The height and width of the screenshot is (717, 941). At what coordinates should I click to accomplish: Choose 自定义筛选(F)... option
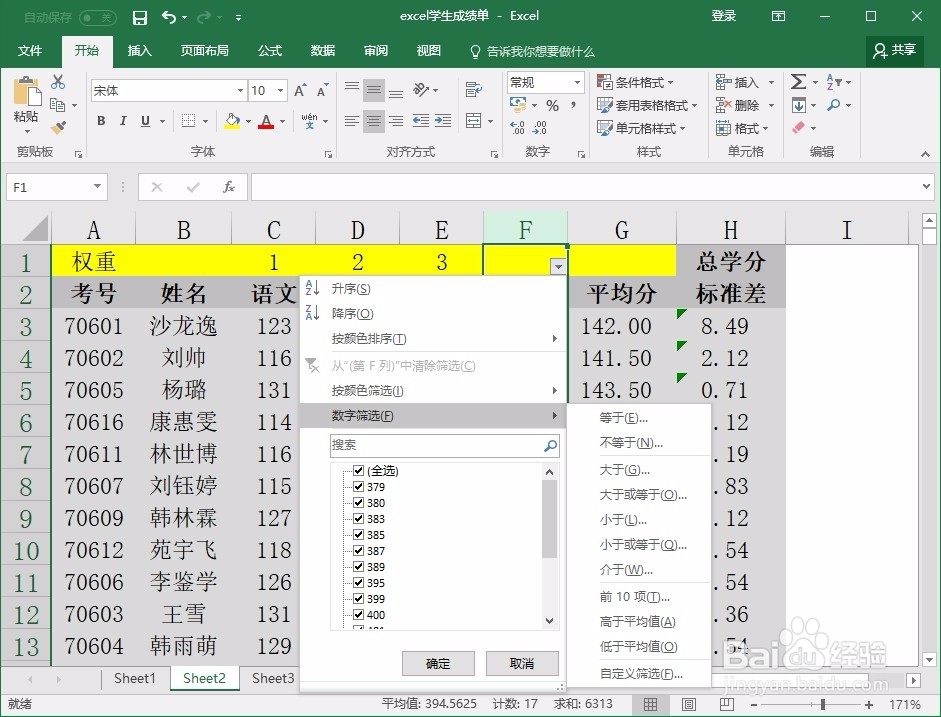[639, 673]
